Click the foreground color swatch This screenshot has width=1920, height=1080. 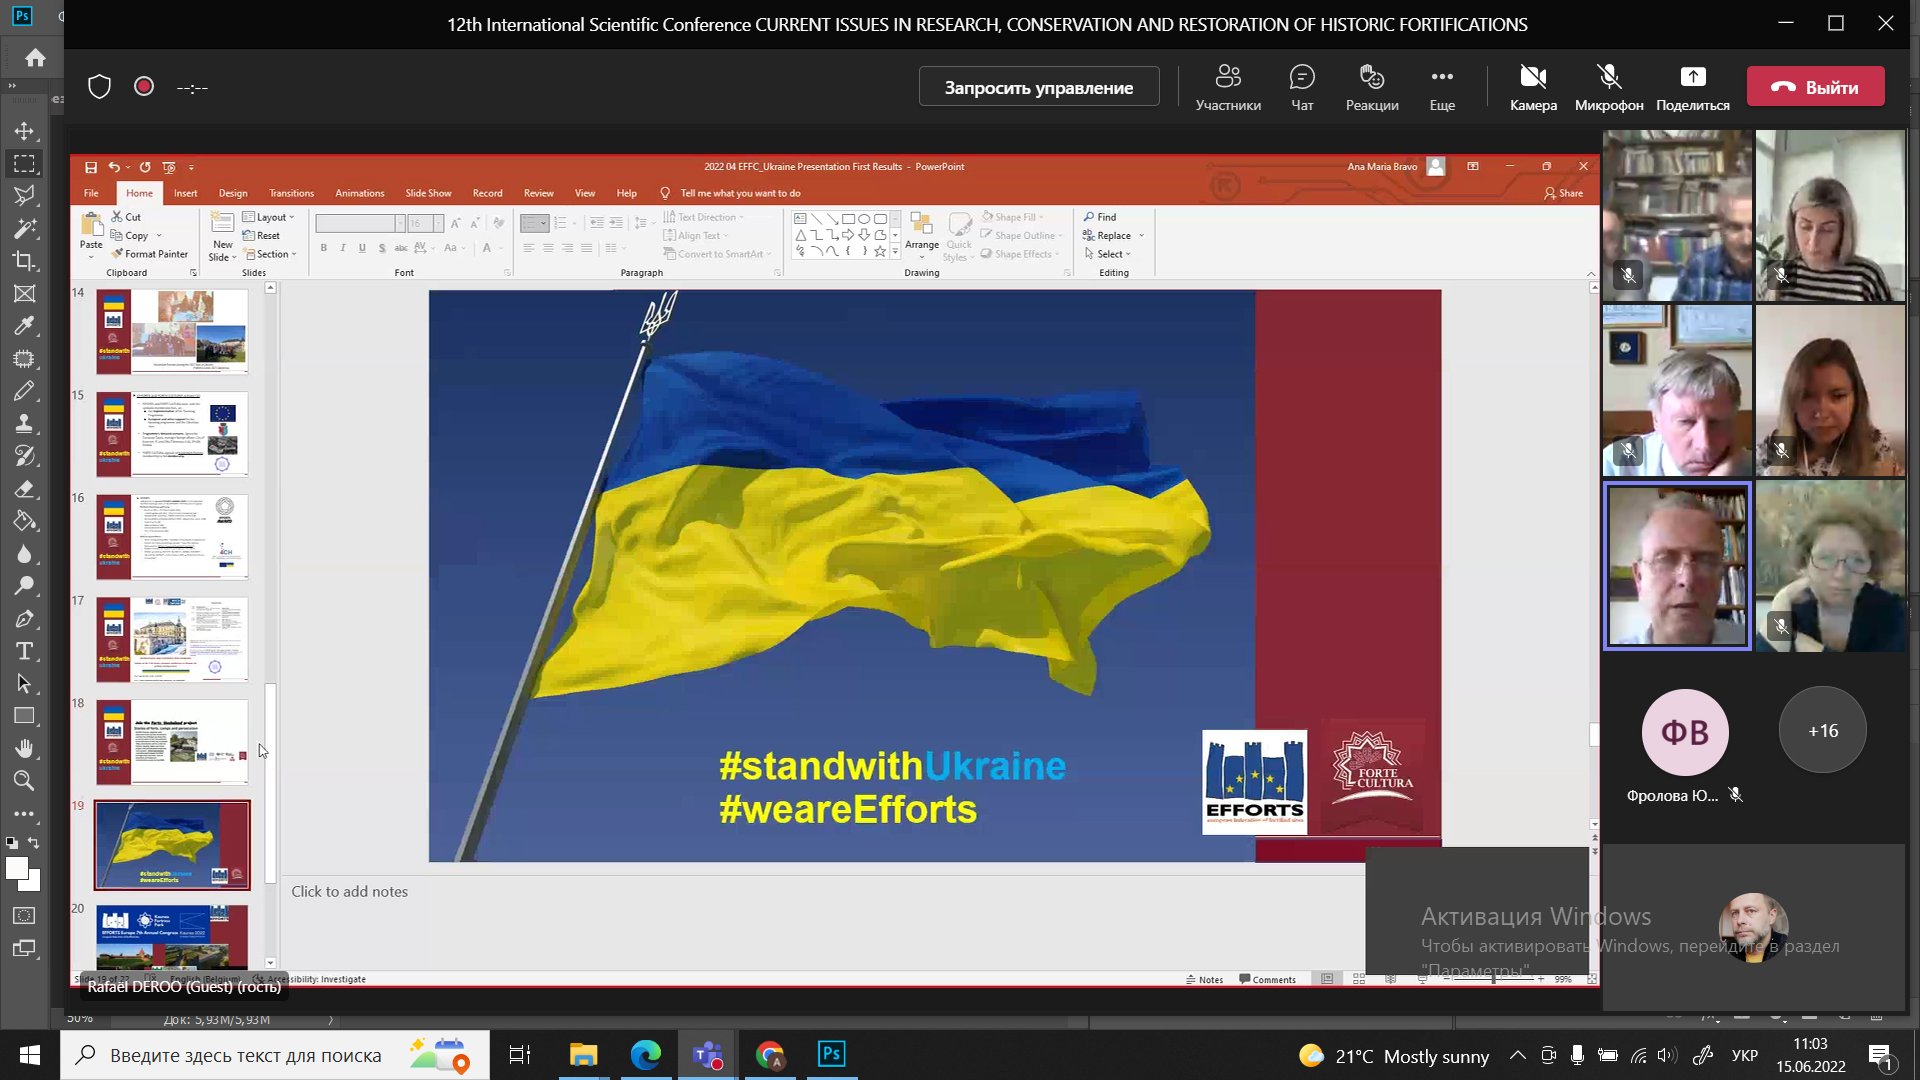[x=17, y=869]
